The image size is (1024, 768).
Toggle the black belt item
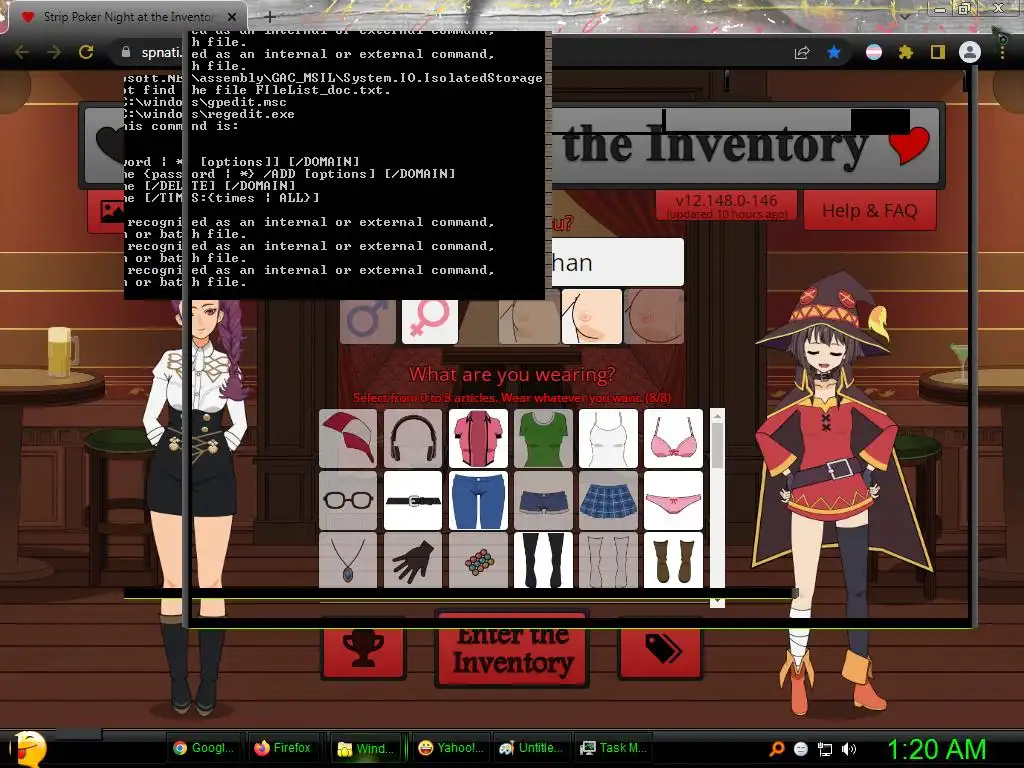point(413,501)
